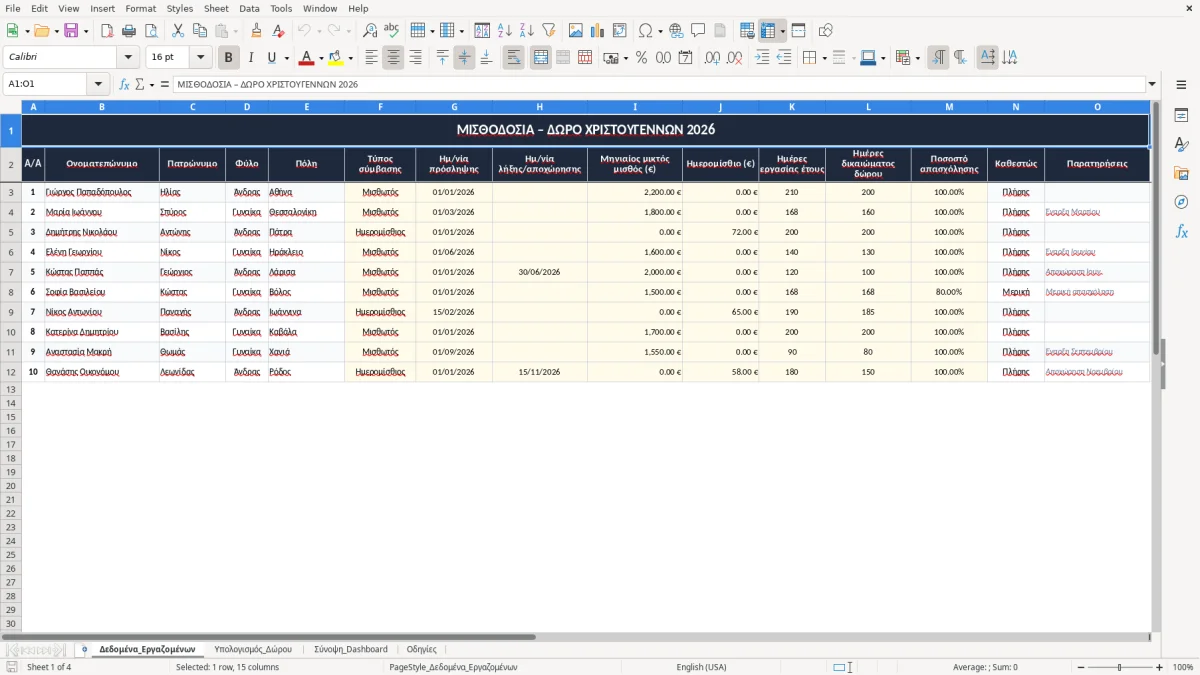Viewport: 1200px width, 675px height.
Task: Select the AutoFilter funnel icon
Action: [548, 31]
